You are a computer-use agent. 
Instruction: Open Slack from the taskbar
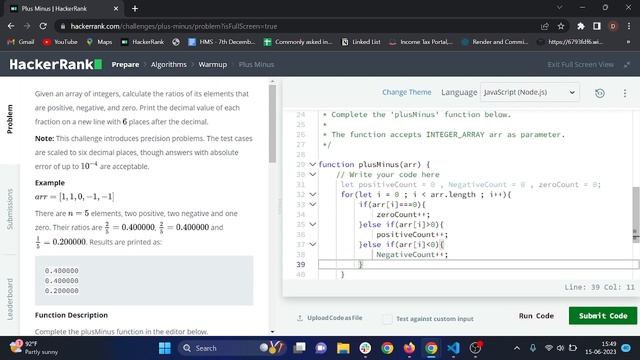[x=365, y=348]
